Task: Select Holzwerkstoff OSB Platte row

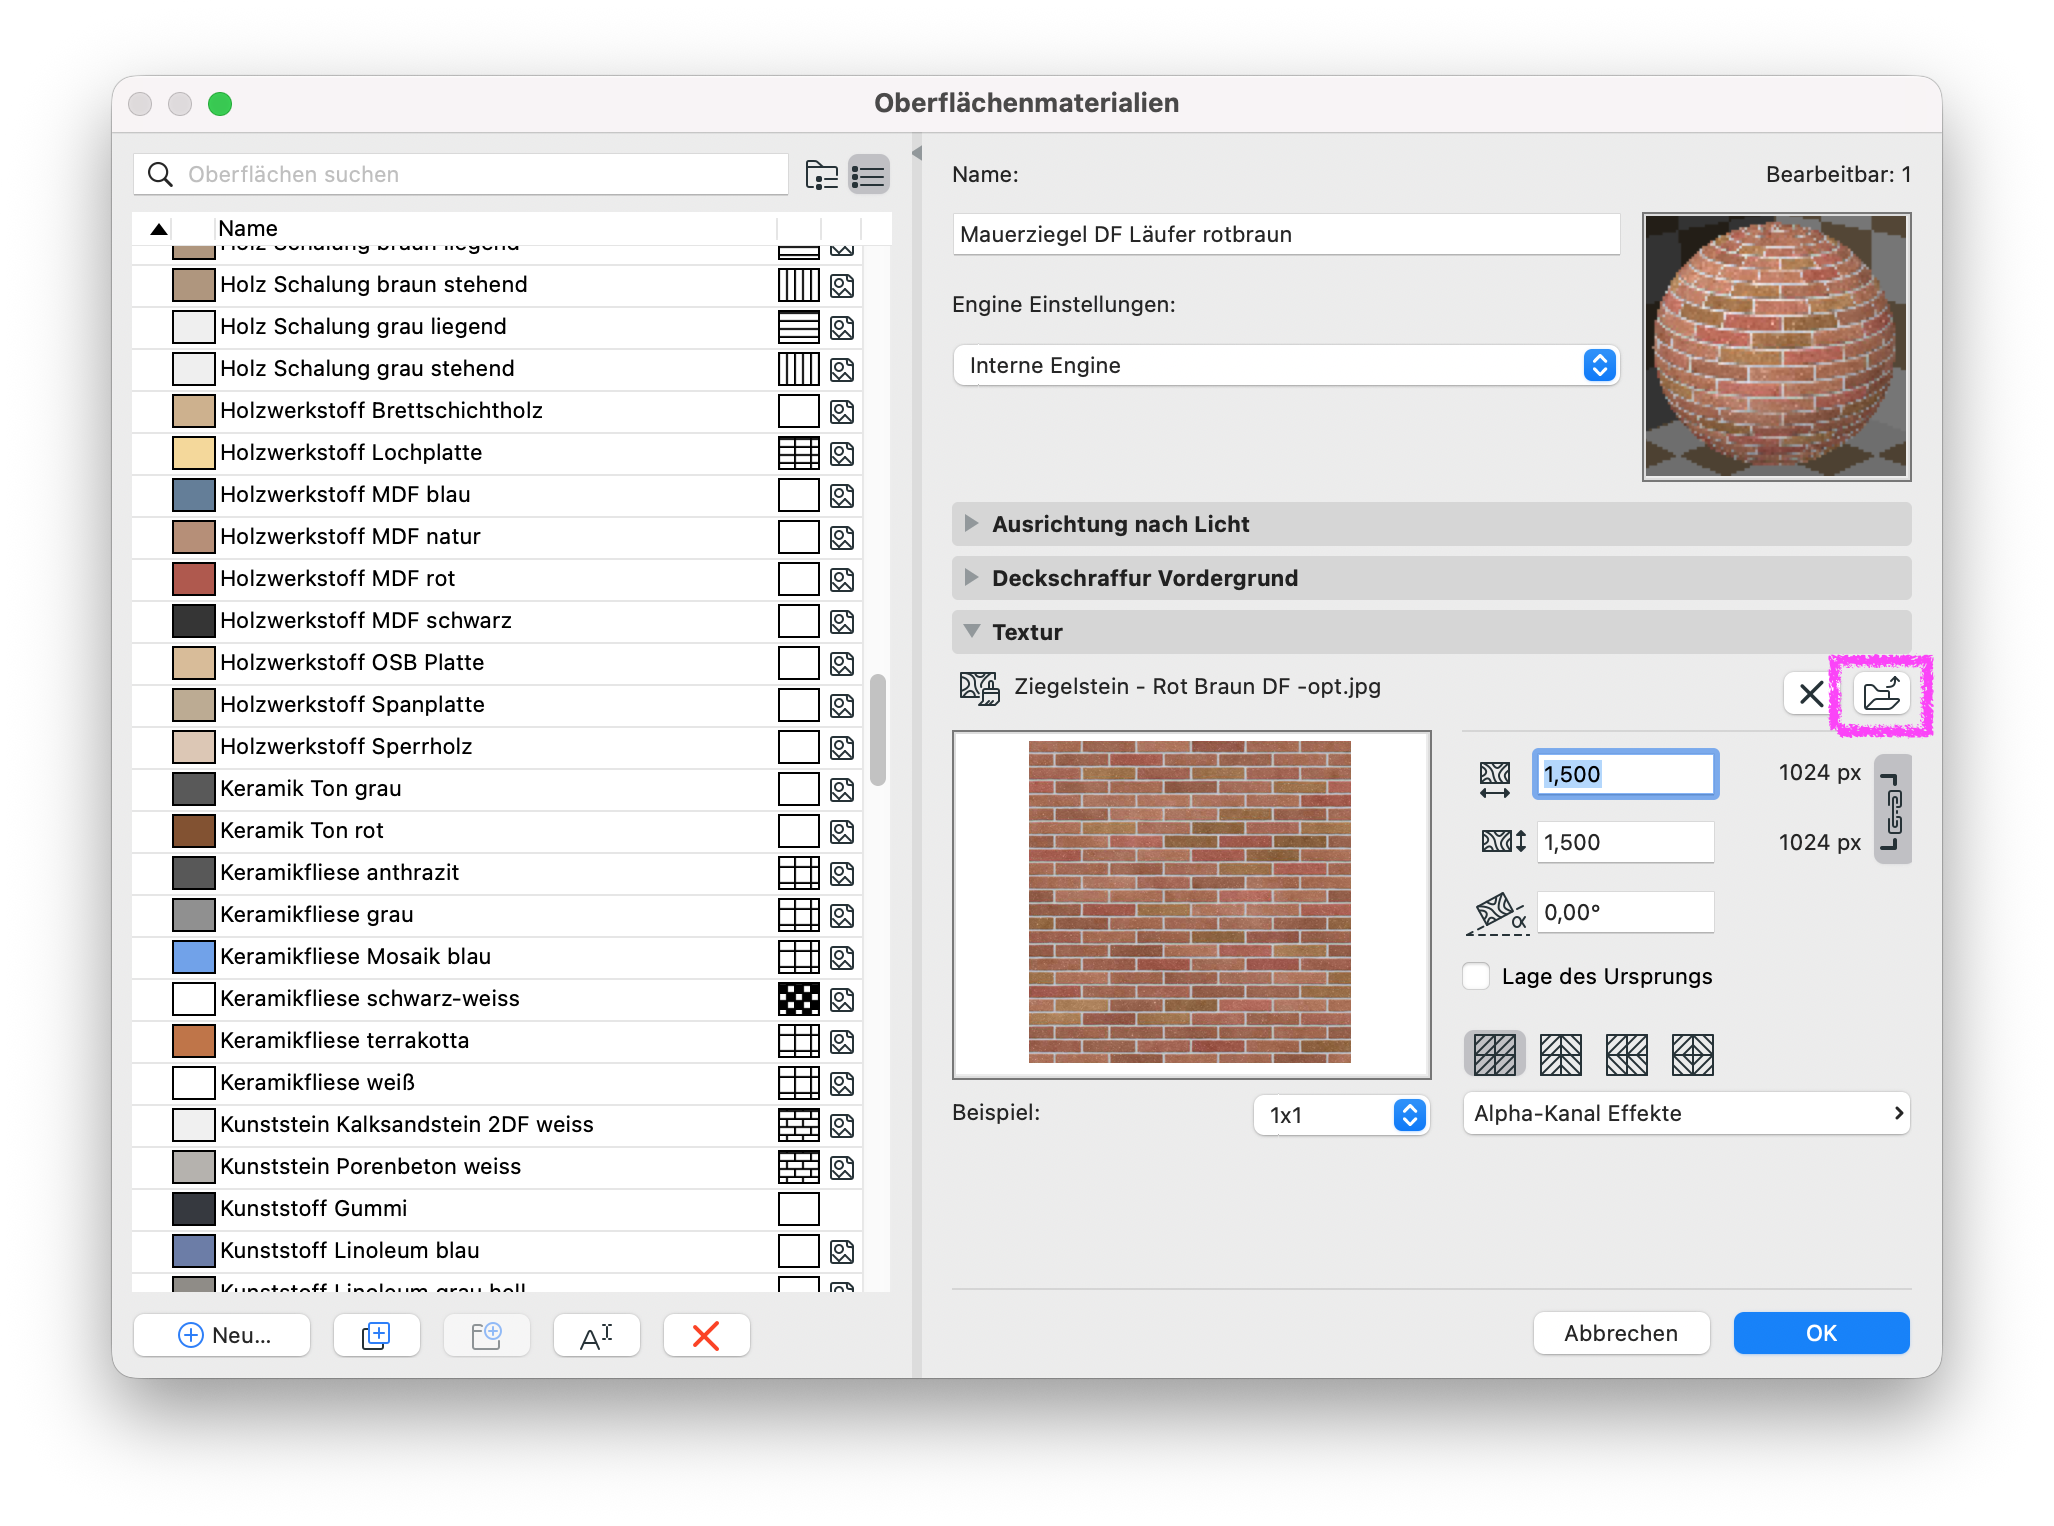Action: coord(497,663)
